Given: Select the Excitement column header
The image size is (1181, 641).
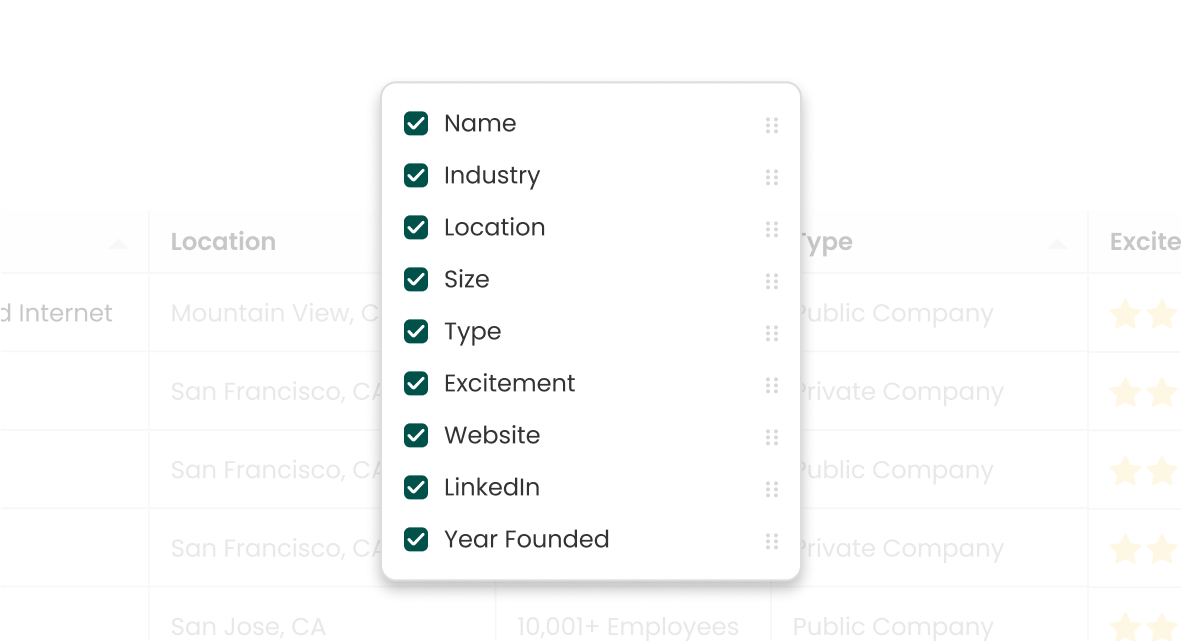Looking at the screenshot, I should point(1145,241).
